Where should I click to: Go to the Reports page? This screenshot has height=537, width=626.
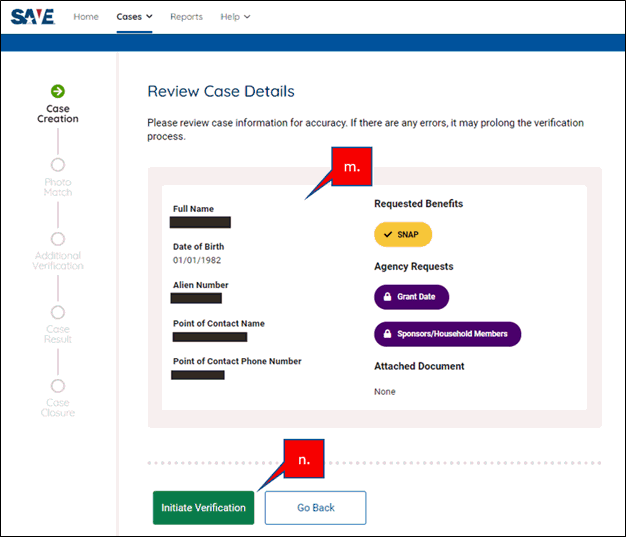pos(186,17)
